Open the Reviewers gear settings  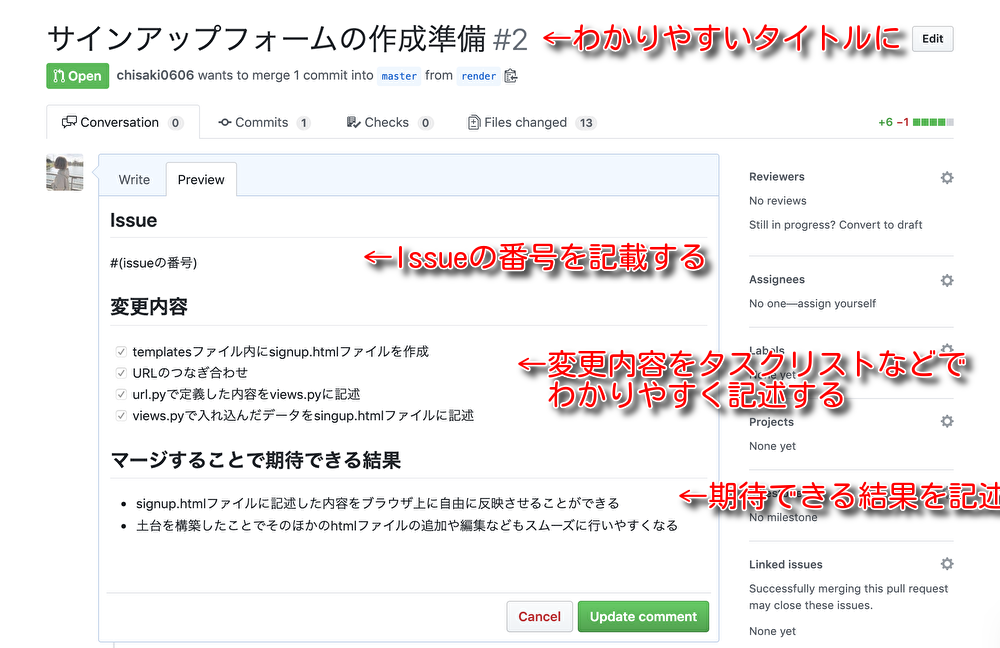(947, 178)
